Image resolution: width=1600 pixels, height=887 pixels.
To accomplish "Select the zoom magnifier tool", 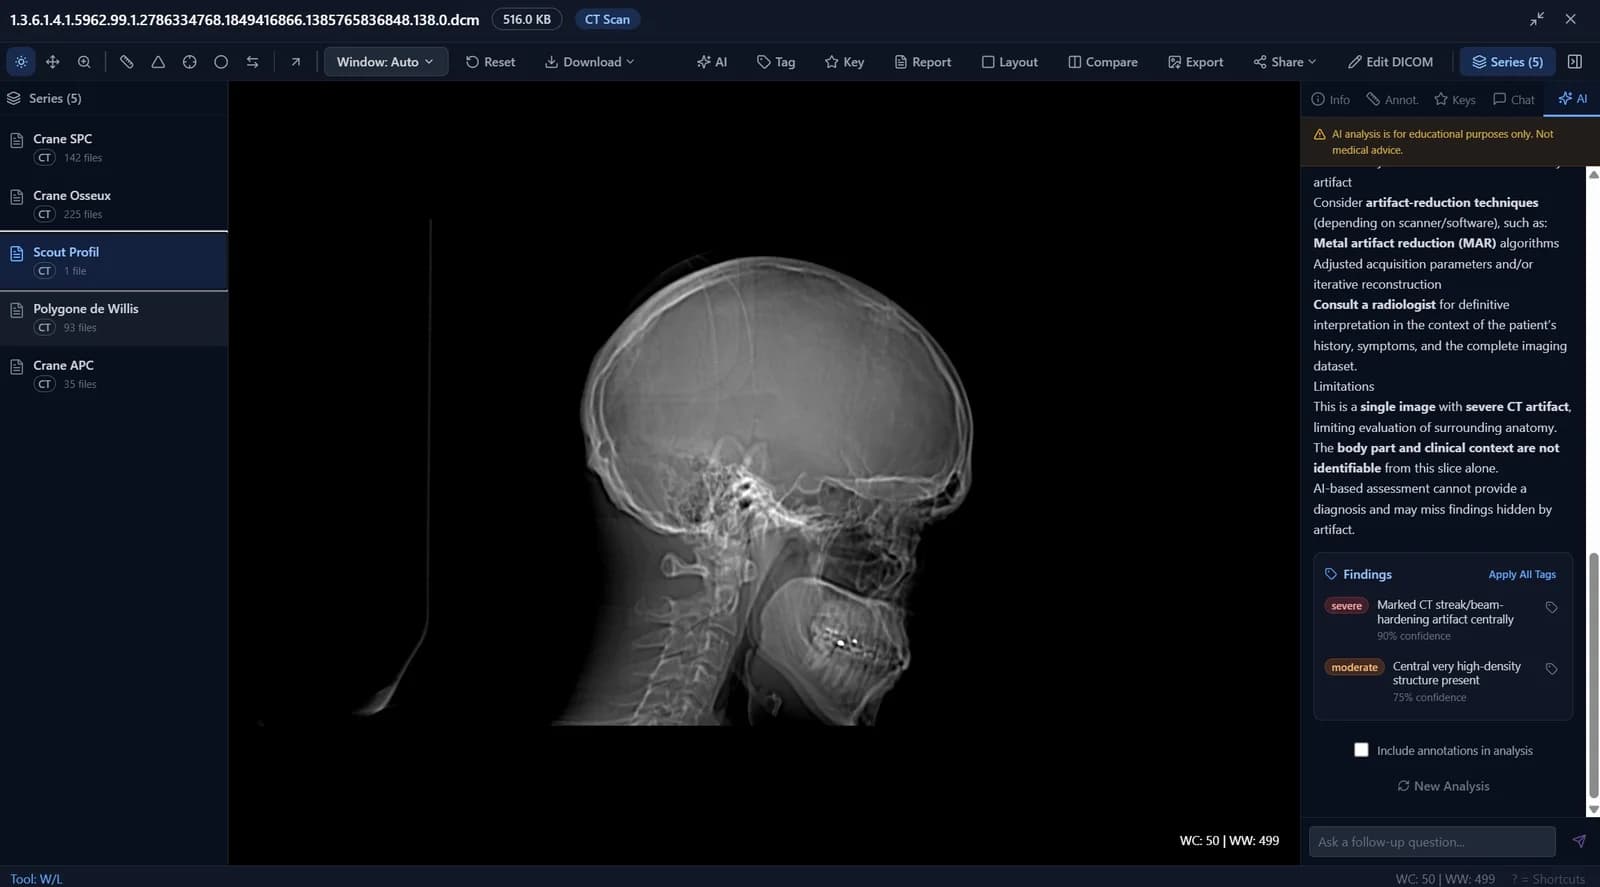I will point(84,62).
